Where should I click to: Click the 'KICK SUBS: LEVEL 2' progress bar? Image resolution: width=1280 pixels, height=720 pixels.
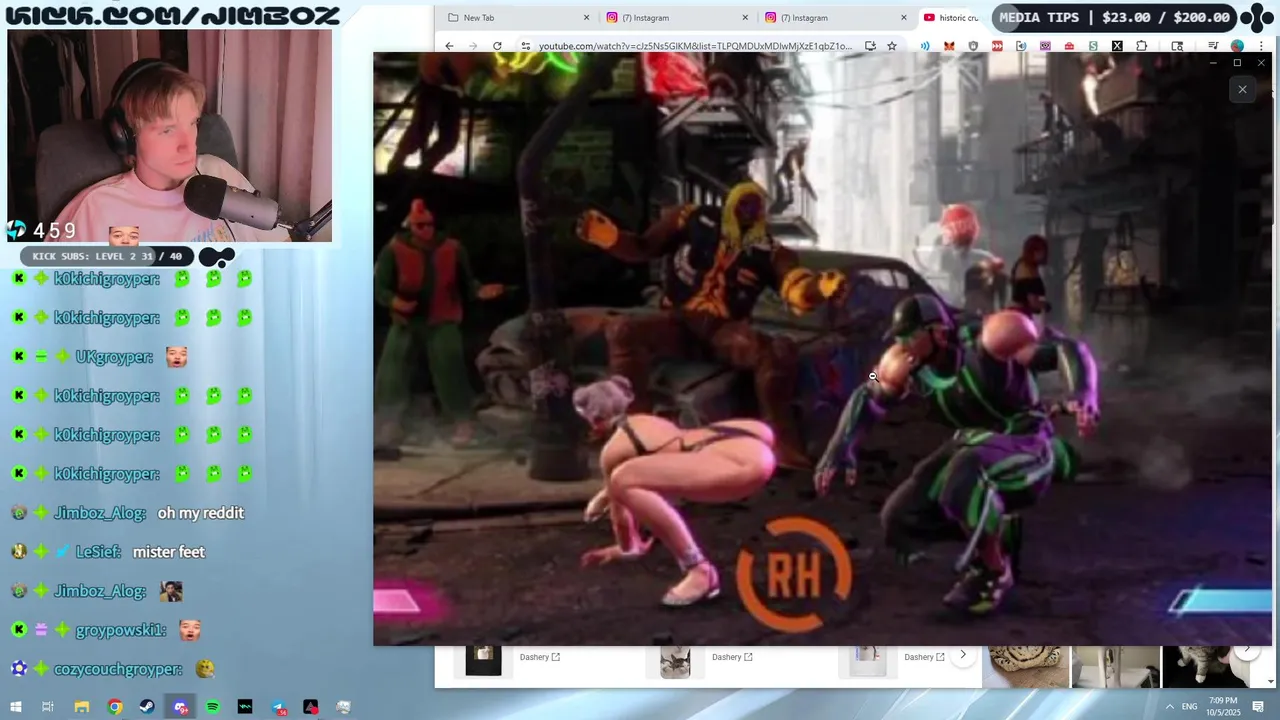[108, 256]
